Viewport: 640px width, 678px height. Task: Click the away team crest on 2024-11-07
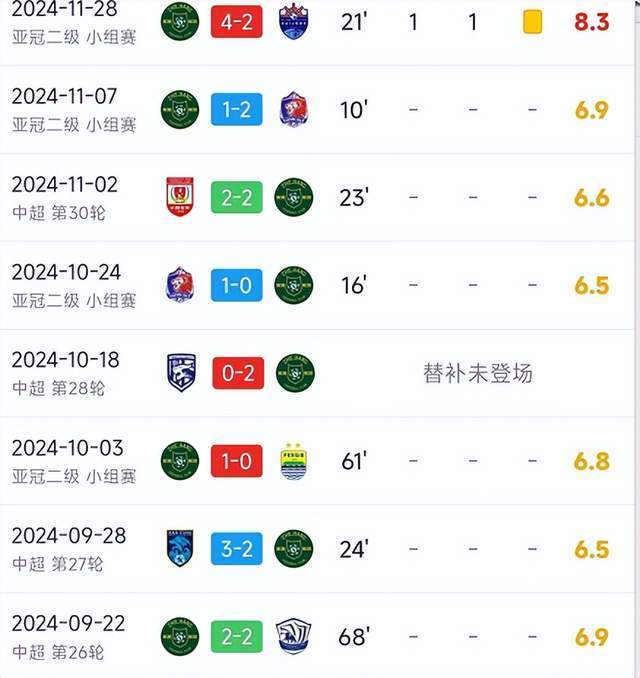294,109
